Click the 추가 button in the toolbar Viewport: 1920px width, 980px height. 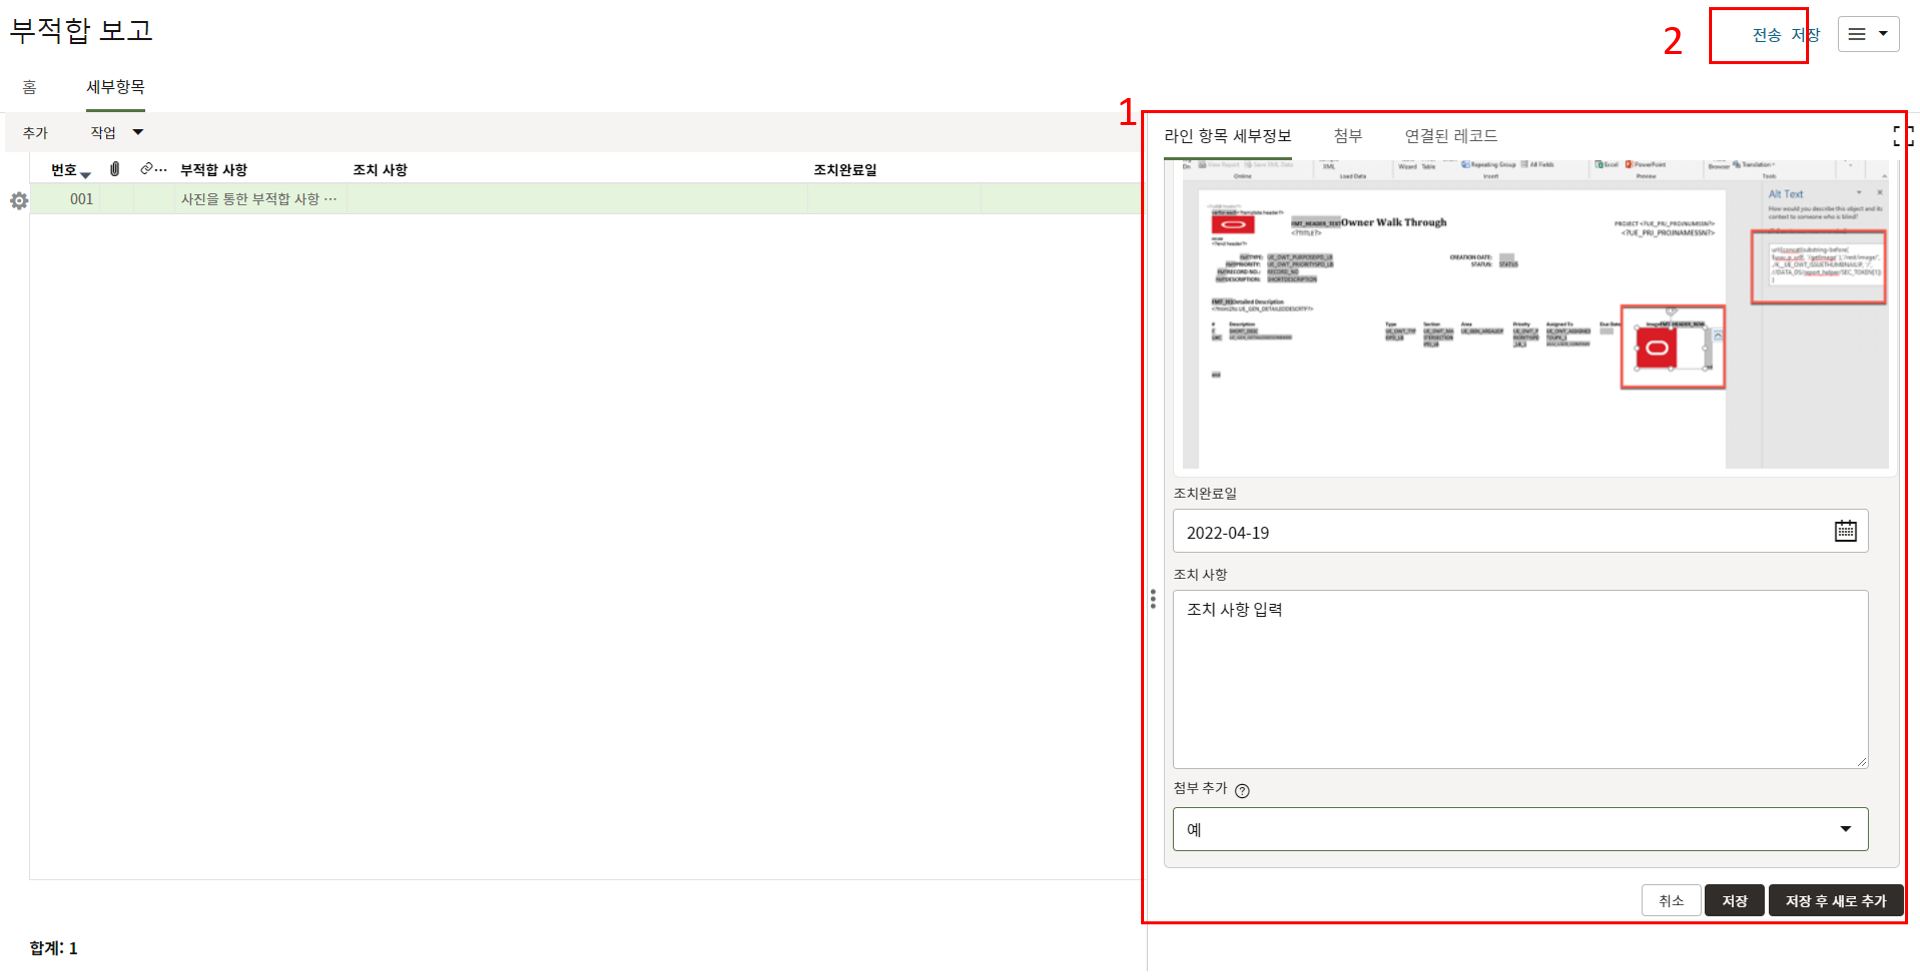click(35, 132)
